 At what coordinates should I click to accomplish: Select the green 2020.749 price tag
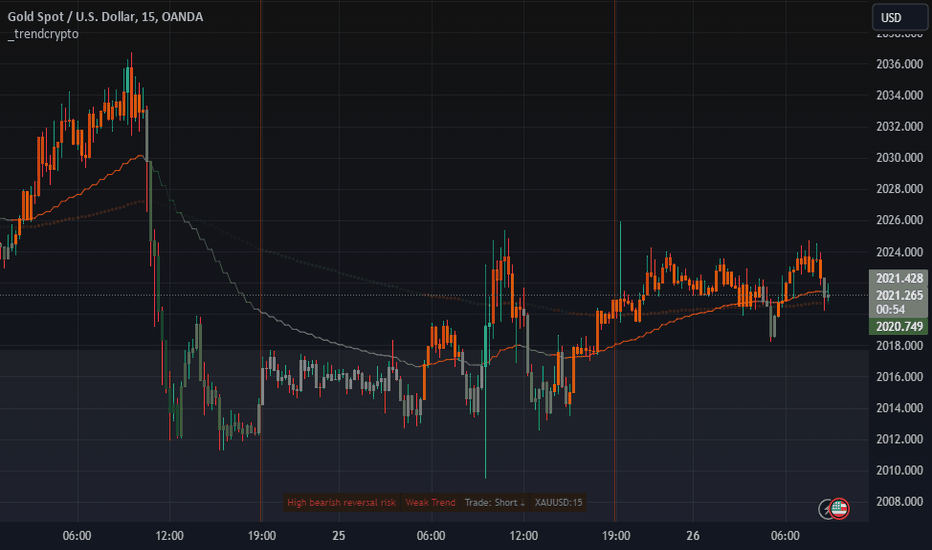[899, 326]
